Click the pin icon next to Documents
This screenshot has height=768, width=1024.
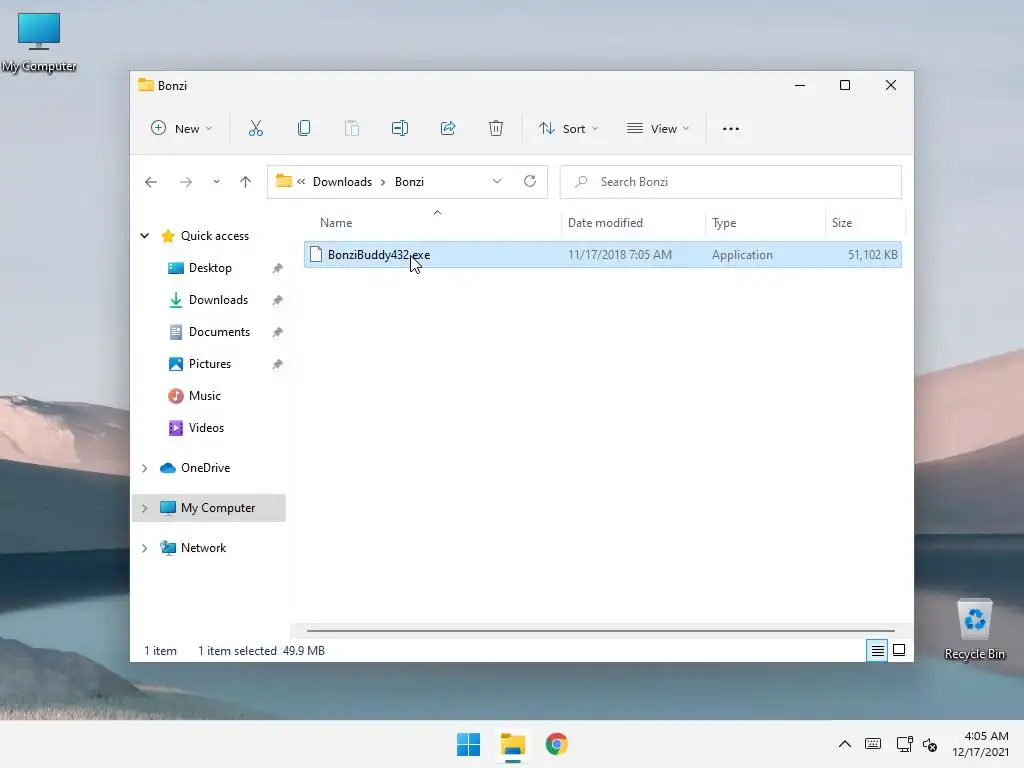tap(278, 332)
